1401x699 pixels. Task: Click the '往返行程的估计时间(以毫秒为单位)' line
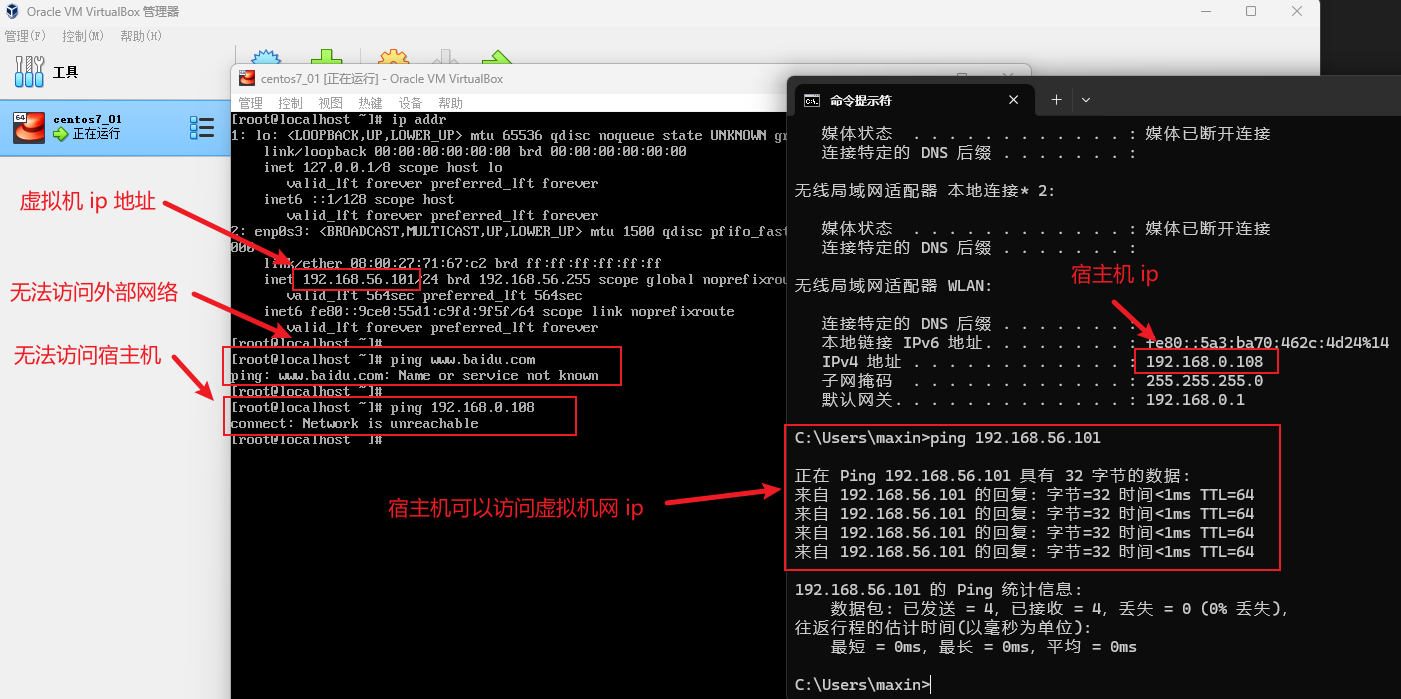[943, 628]
